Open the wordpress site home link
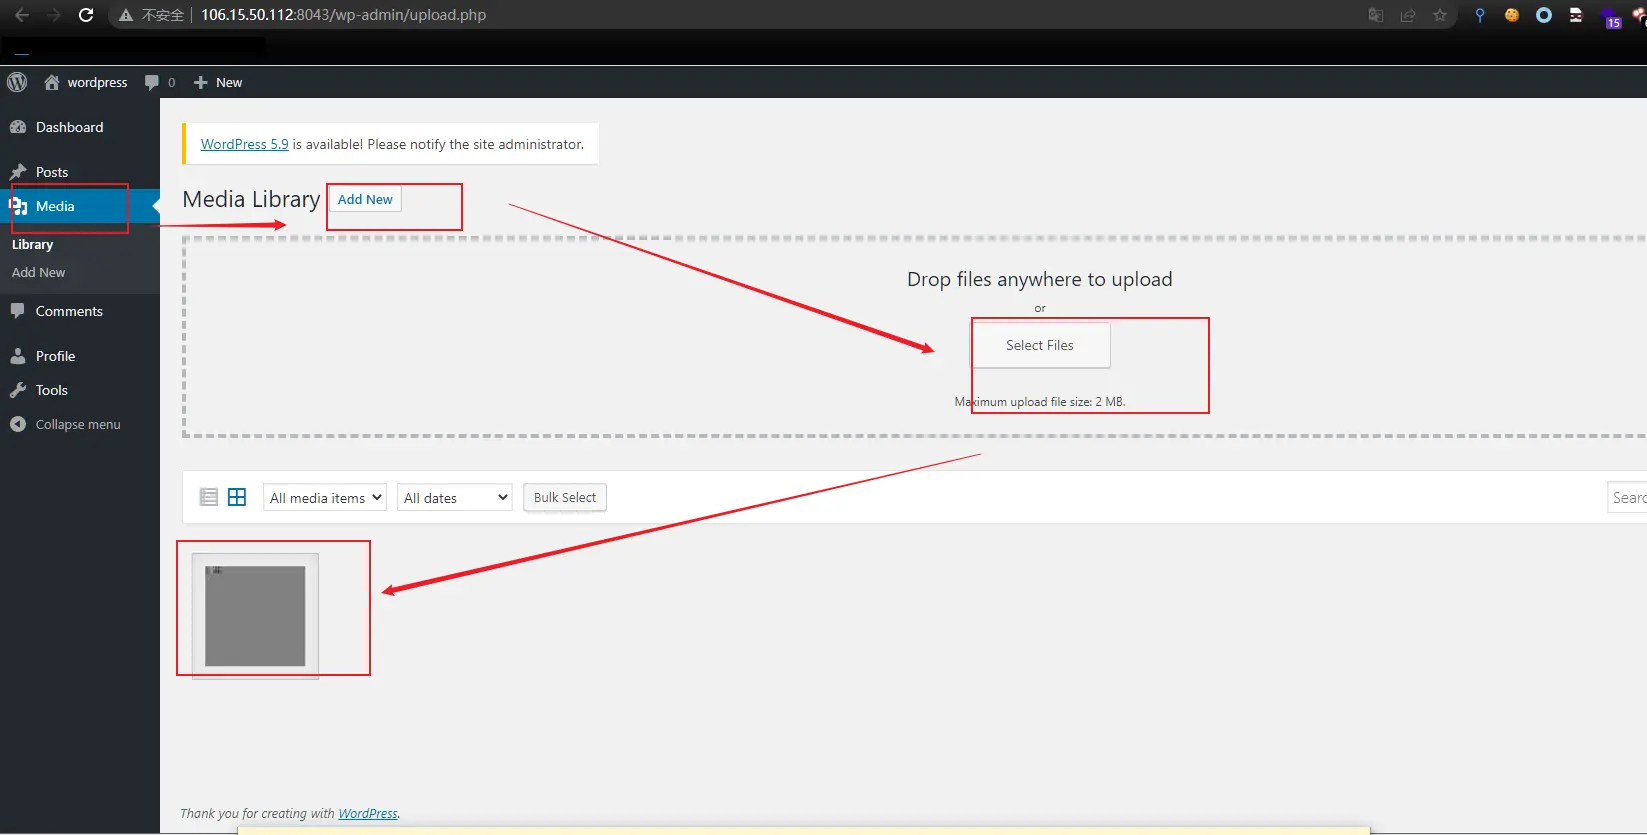This screenshot has height=835, width=1647. (86, 82)
